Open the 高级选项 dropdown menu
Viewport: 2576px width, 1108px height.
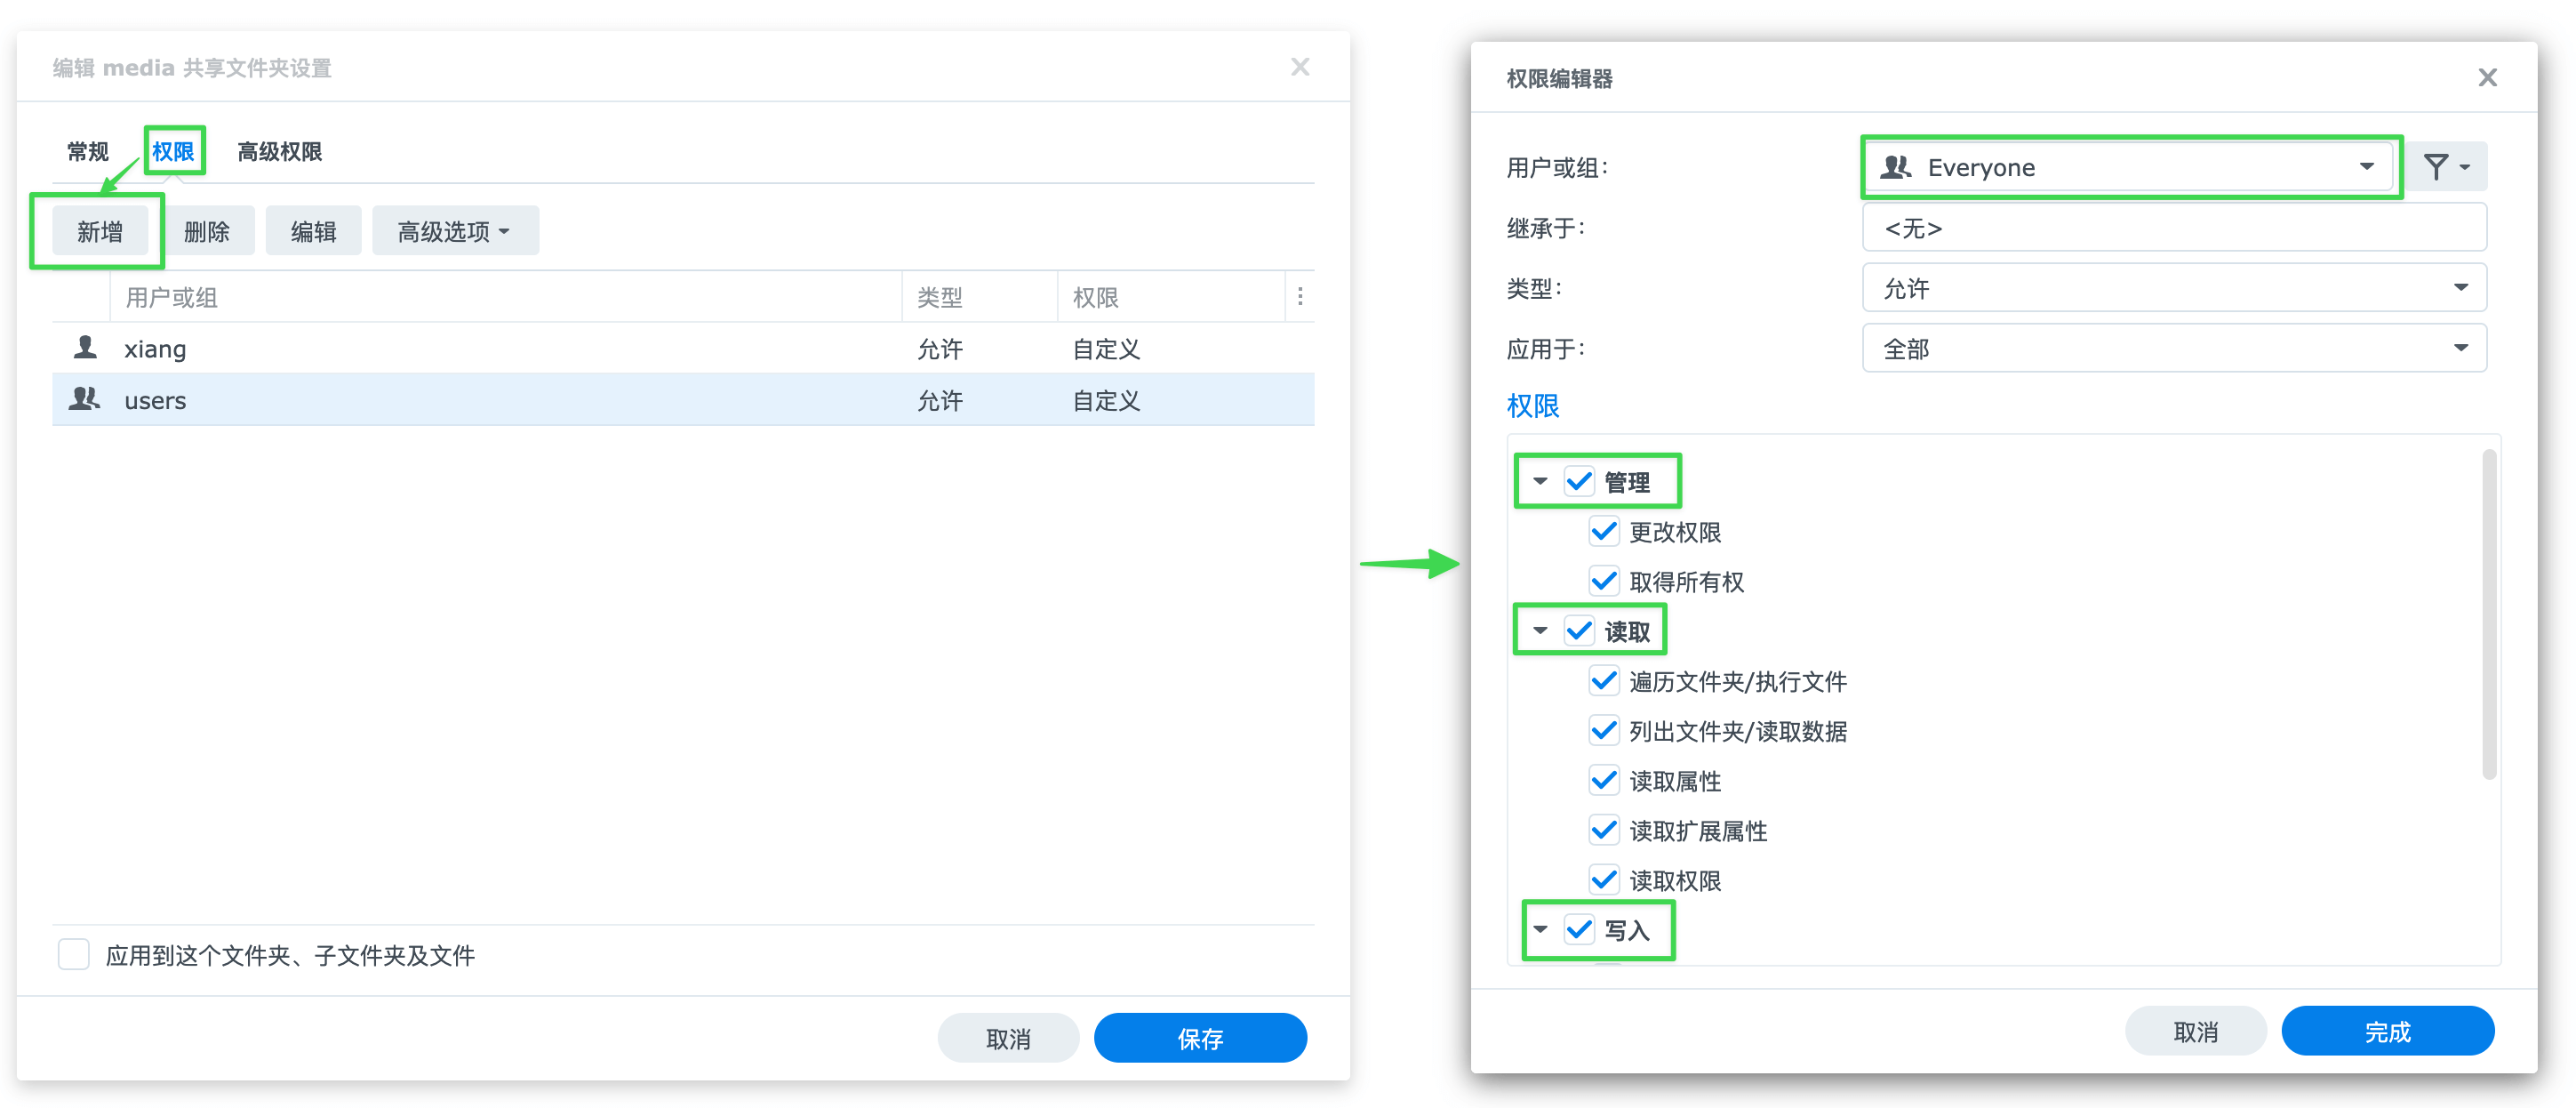pyautogui.click(x=455, y=231)
